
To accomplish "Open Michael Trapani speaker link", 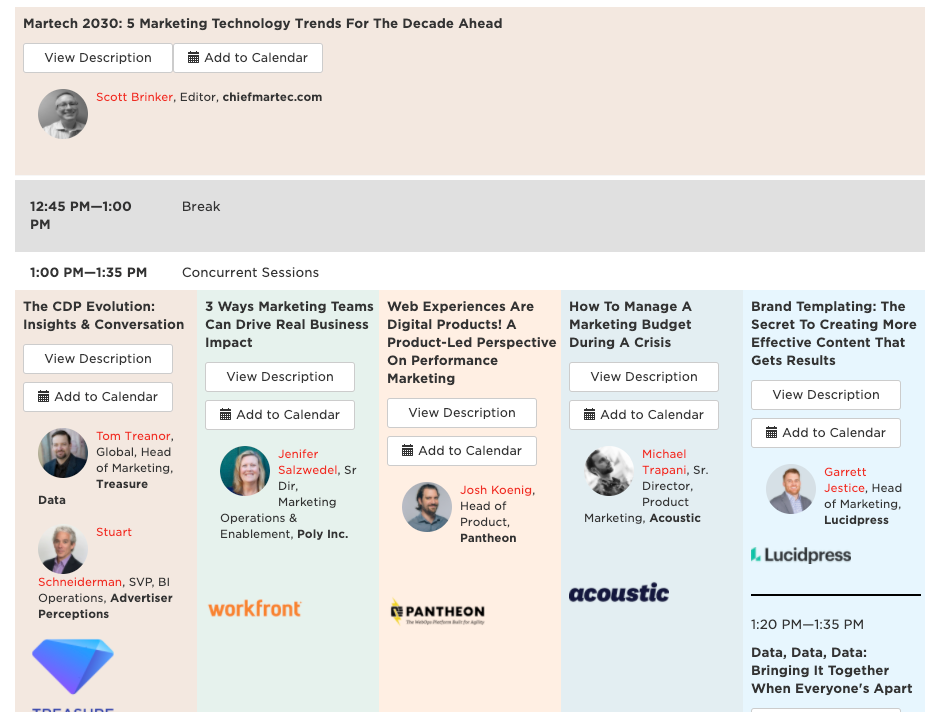I will tap(665, 462).
